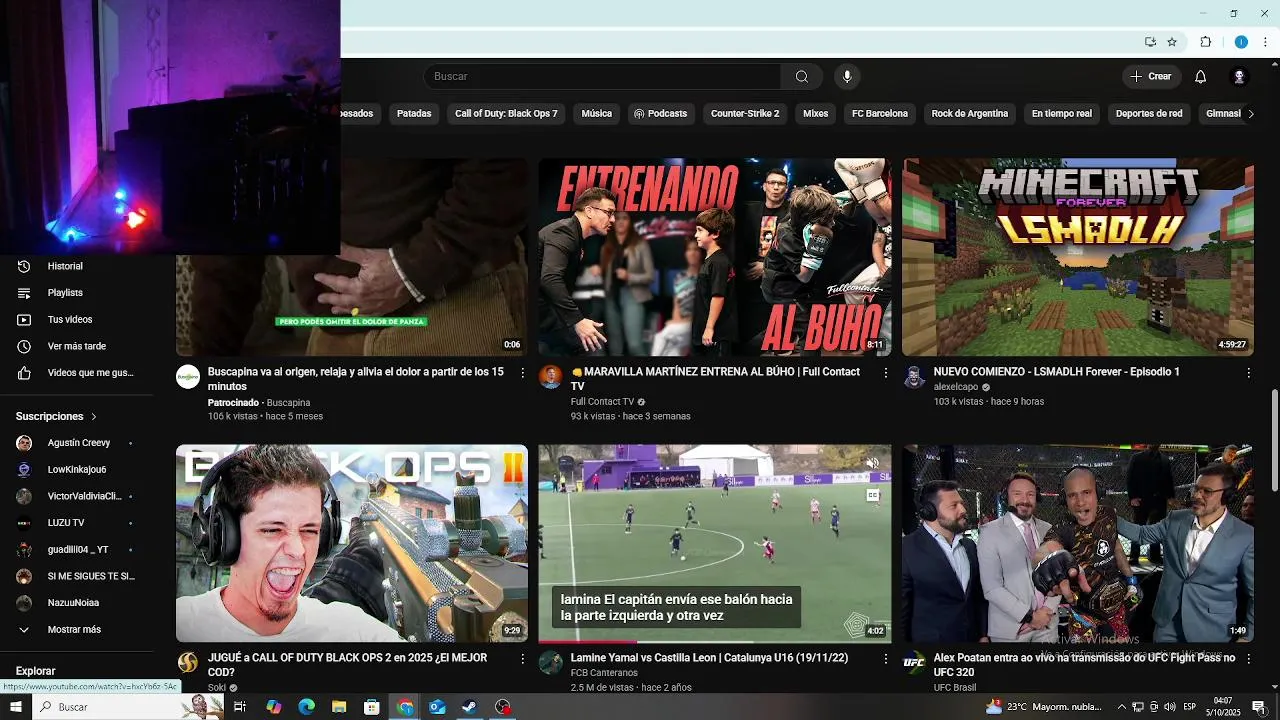Open UFC Brasil channel avatar
1280x720 pixels.
[x=914, y=662]
